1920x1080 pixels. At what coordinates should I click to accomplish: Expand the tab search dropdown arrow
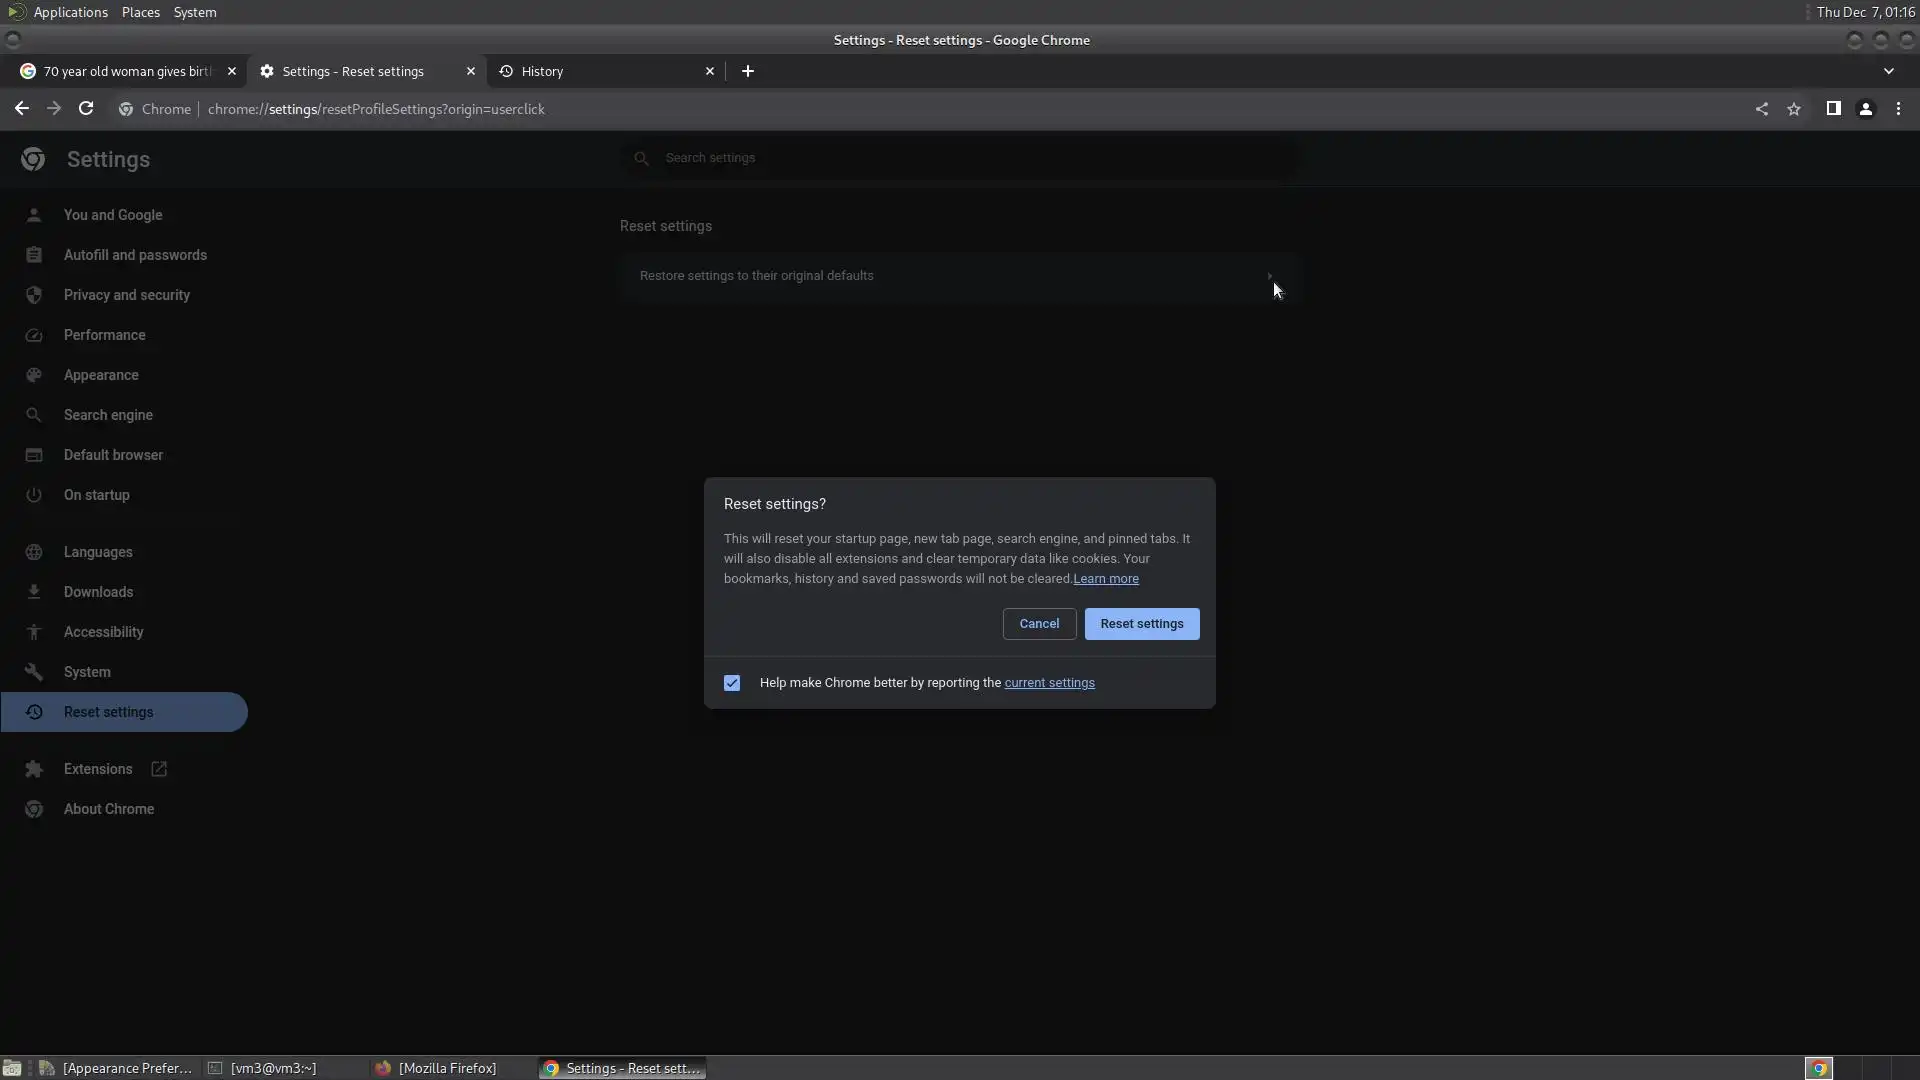tap(1889, 71)
